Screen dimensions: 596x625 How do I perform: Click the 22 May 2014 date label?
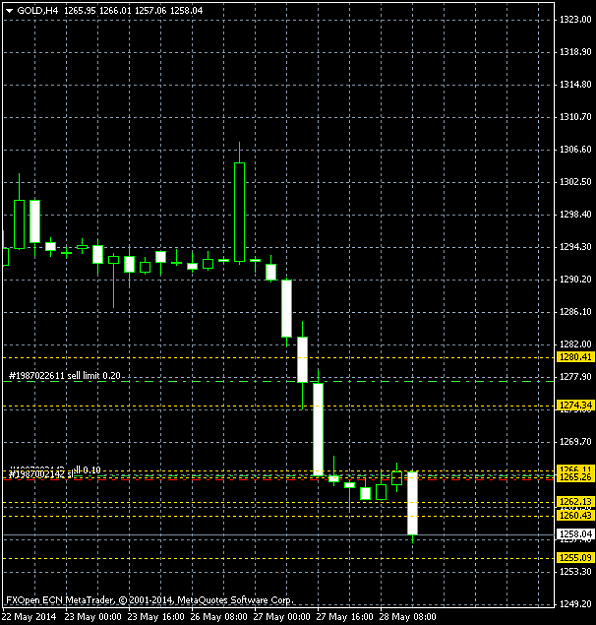tap(29, 617)
